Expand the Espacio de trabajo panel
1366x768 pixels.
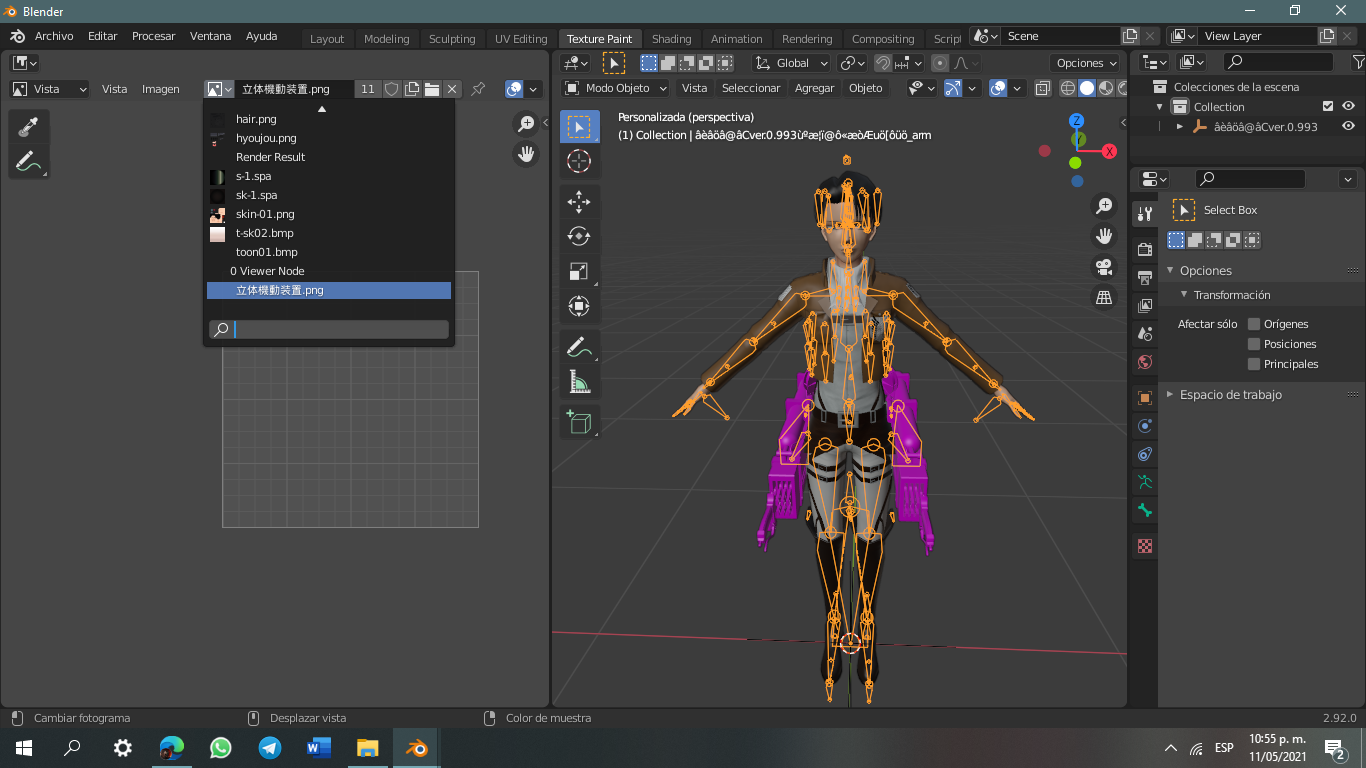pos(1230,394)
